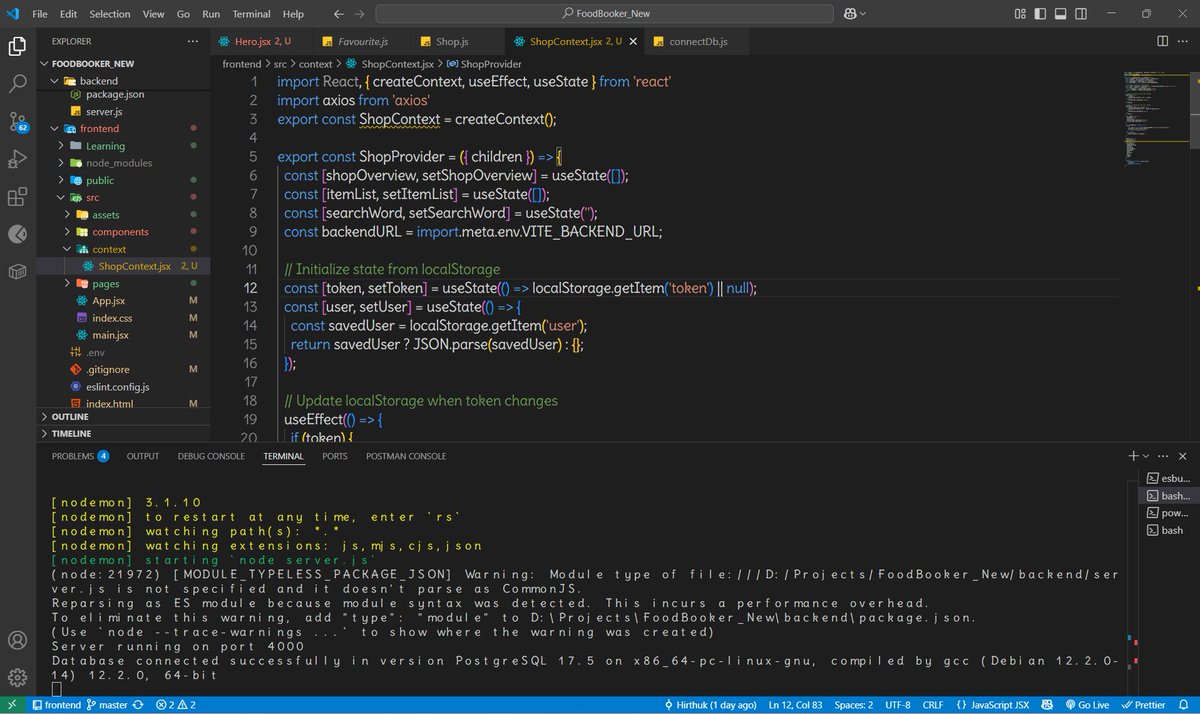1200x714 pixels.
Task: Open the Search view in the activity bar
Action: pyautogui.click(x=17, y=84)
